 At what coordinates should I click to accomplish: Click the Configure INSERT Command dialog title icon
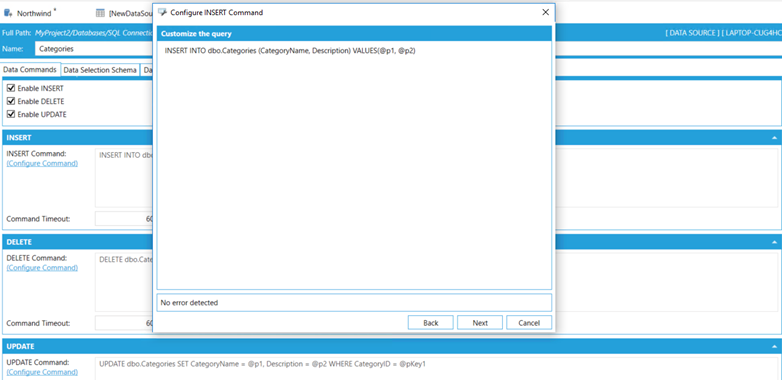coord(162,12)
